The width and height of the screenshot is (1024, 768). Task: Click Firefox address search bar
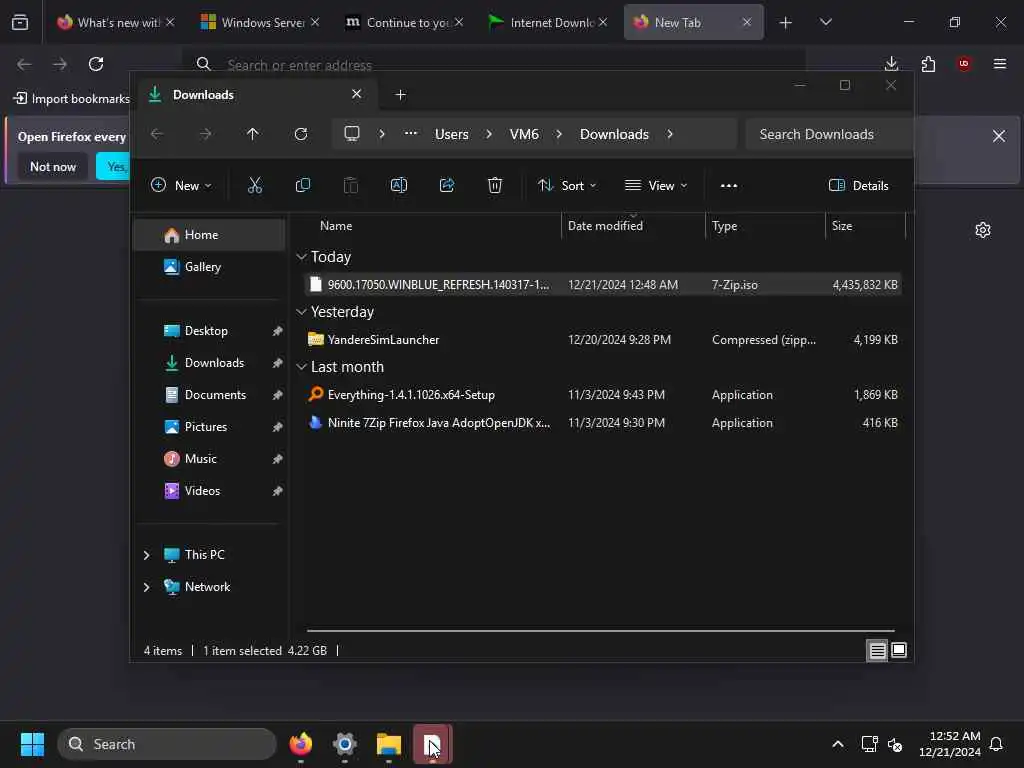pyautogui.click(x=494, y=64)
